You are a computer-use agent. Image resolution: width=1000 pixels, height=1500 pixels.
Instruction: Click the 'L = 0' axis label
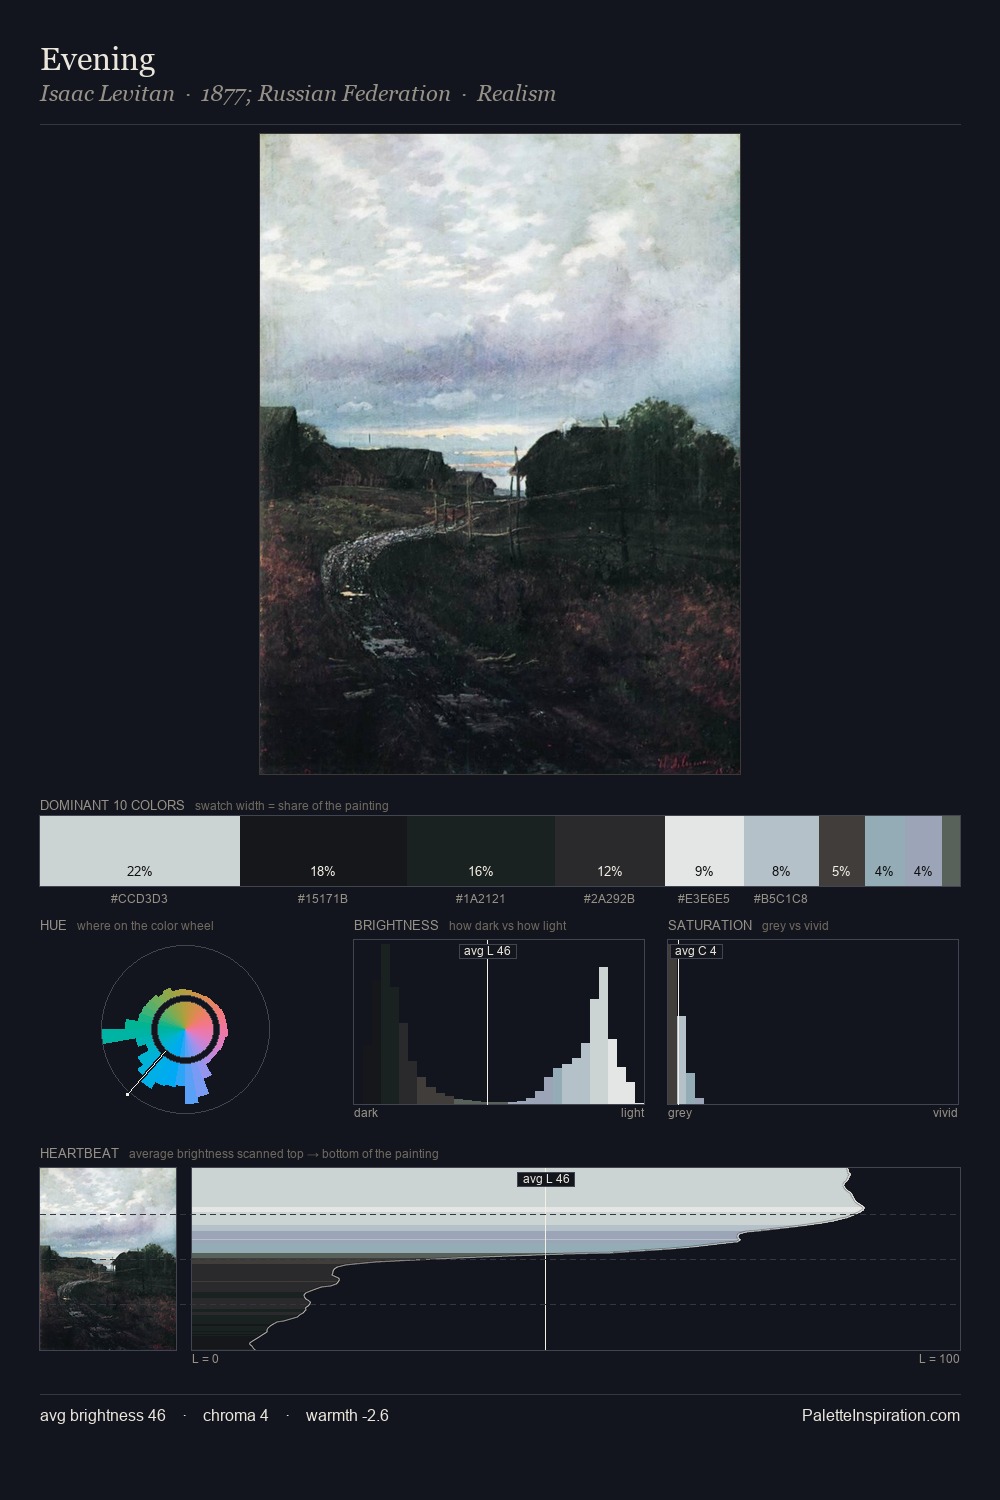205,1359
